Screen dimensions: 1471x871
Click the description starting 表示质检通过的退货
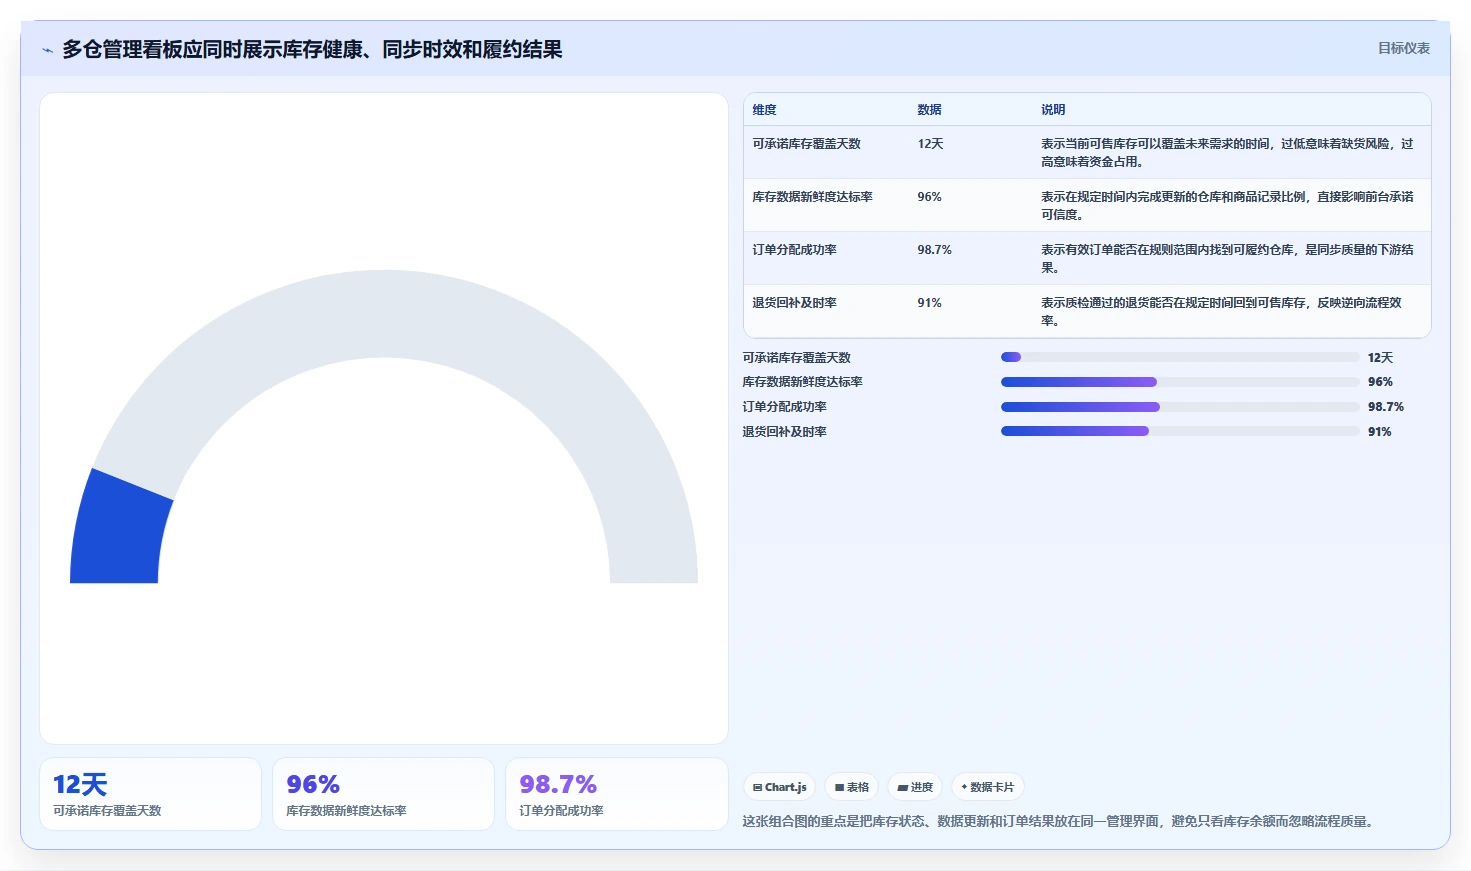click(x=1221, y=312)
